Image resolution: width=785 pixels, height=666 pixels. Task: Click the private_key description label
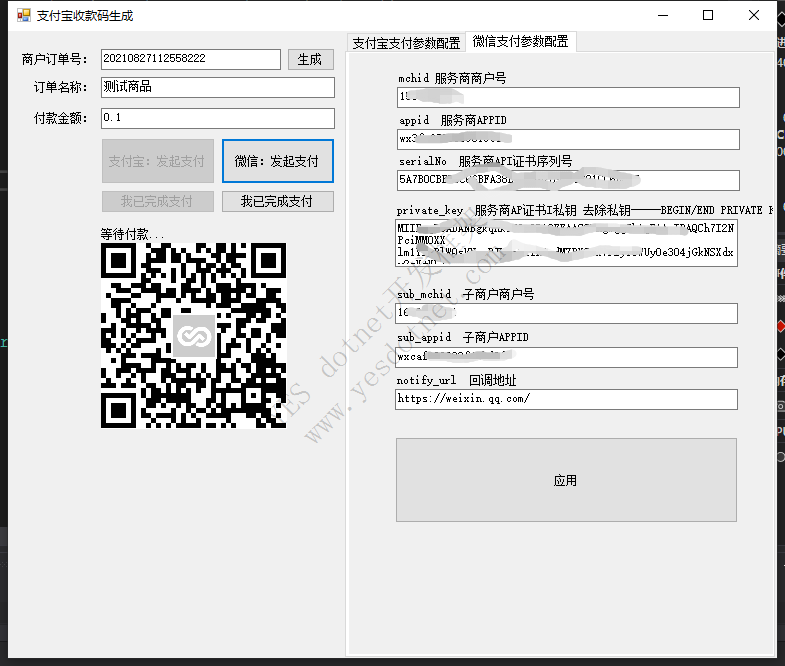[585, 210]
